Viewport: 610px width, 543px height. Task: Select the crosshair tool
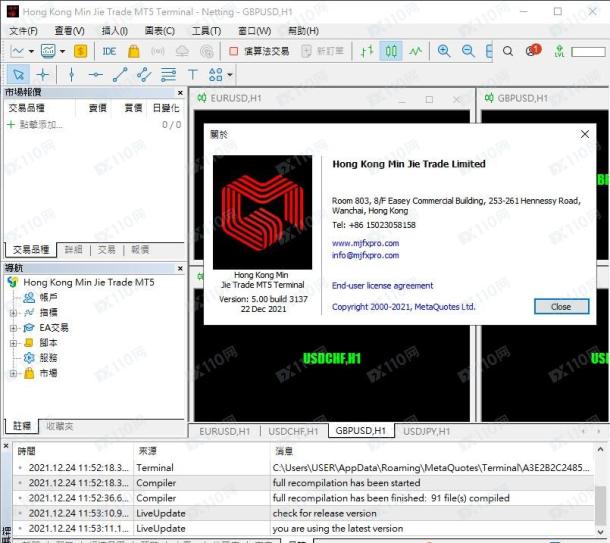click(43, 74)
